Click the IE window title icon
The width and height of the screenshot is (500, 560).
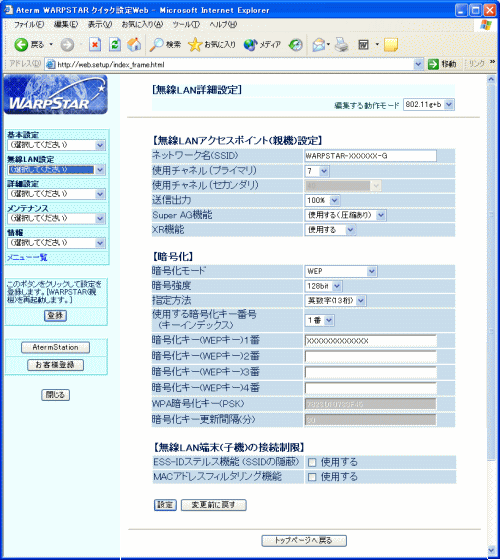pyautogui.click(x=8, y=10)
